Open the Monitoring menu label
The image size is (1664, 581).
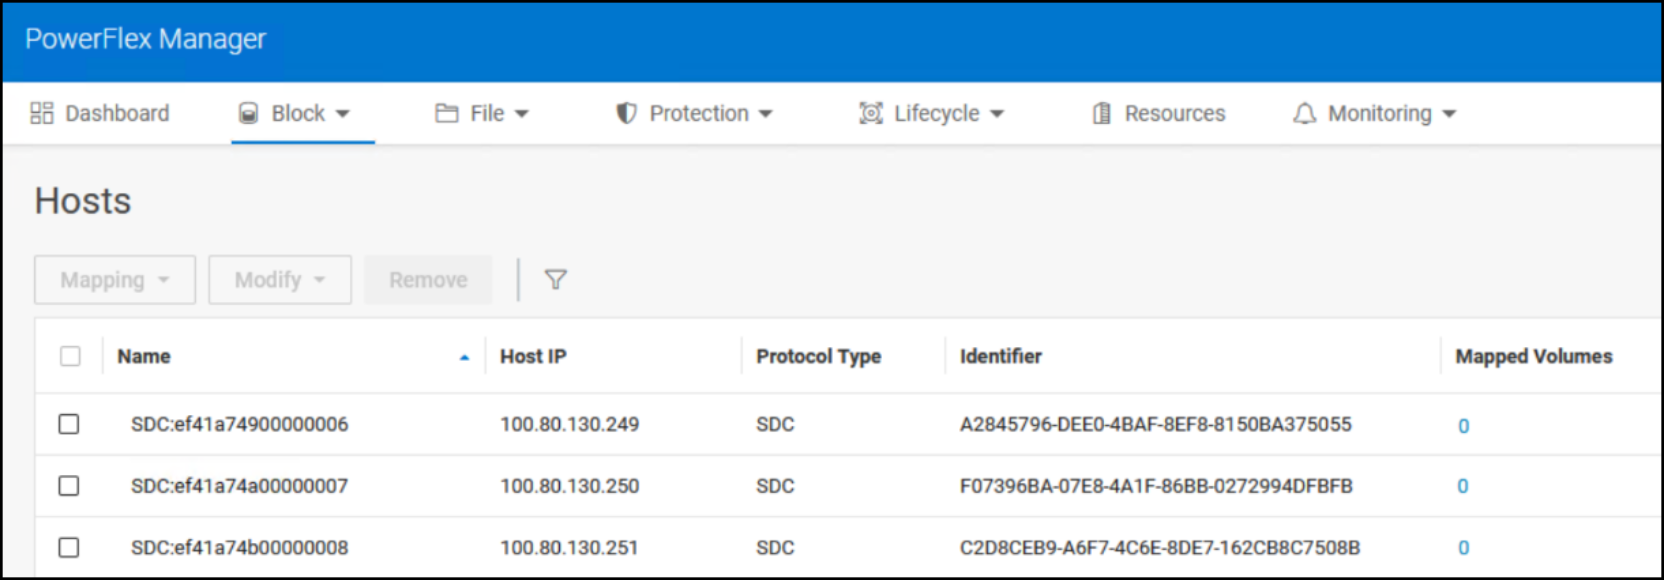coord(1380,113)
